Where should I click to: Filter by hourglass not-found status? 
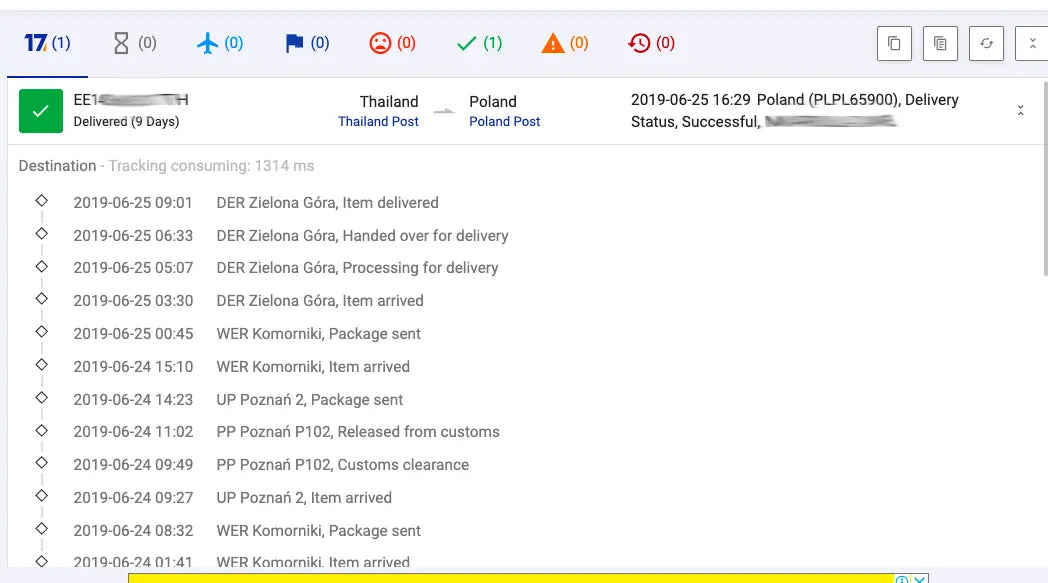tap(134, 43)
